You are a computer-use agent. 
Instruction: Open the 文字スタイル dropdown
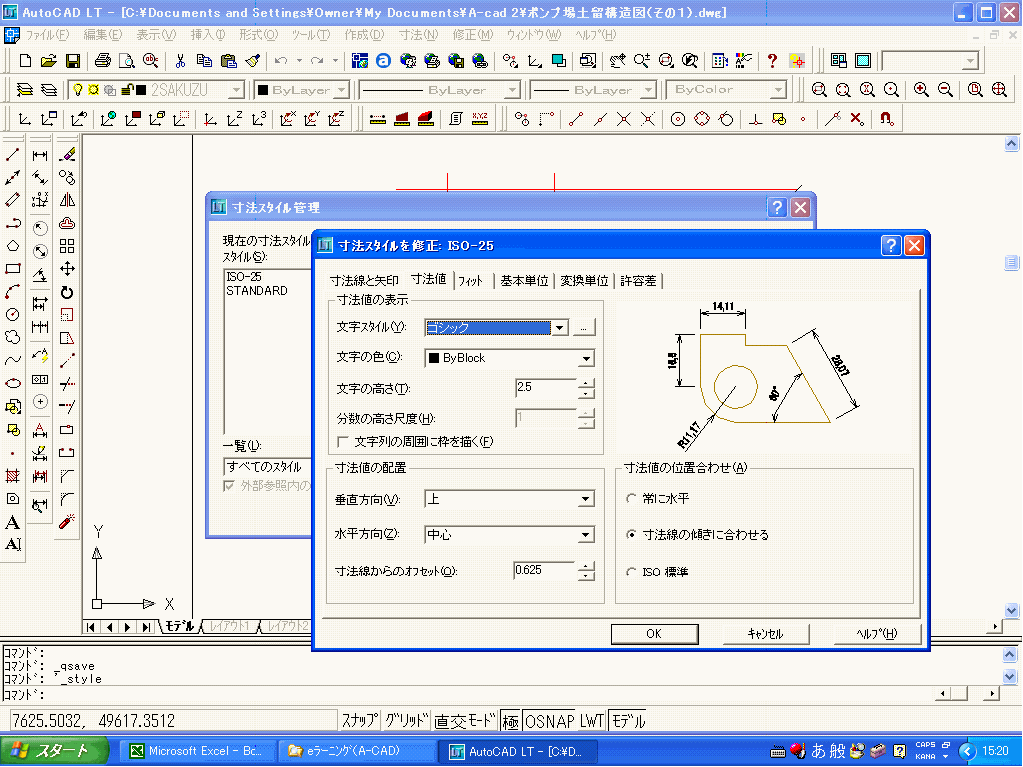[559, 327]
